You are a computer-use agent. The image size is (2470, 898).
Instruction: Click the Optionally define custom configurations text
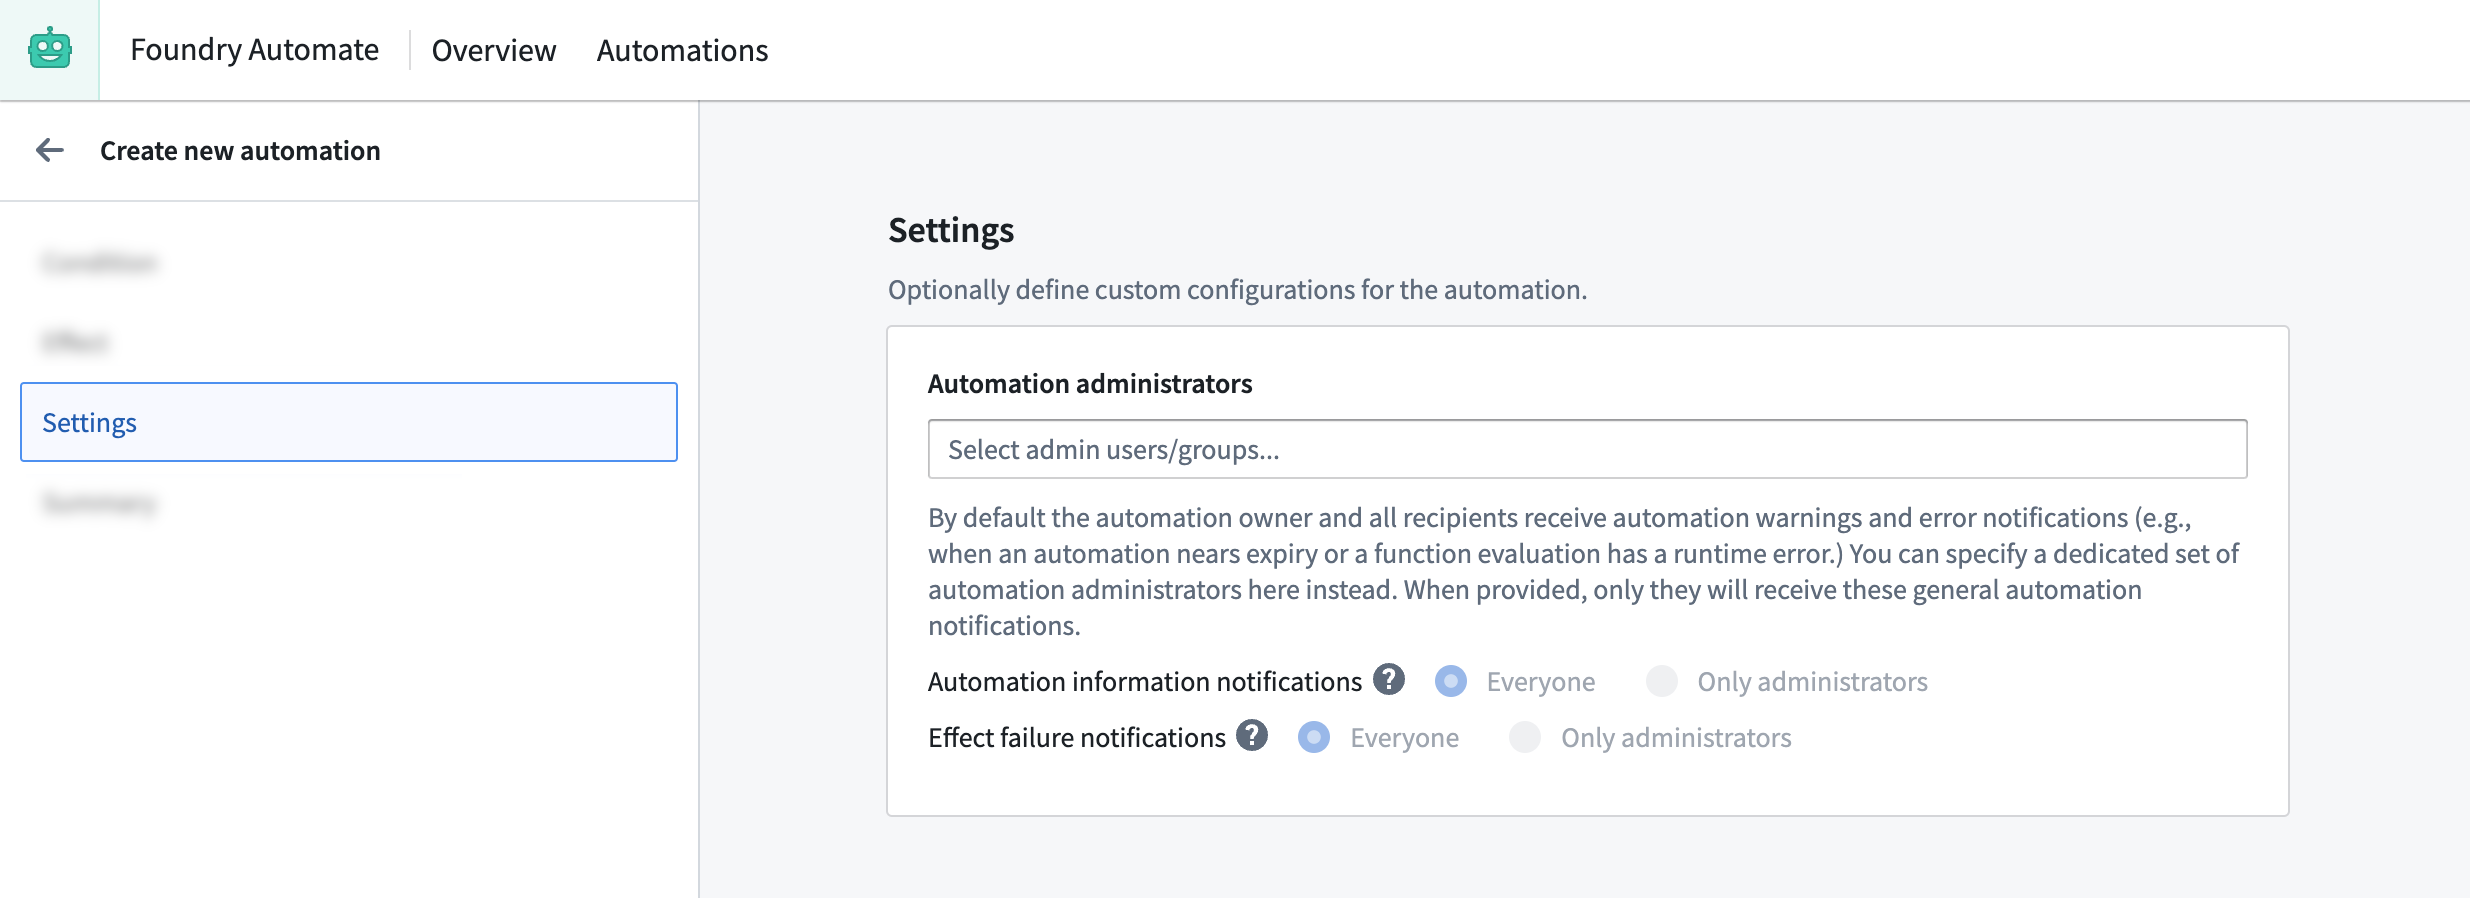tap(1237, 290)
